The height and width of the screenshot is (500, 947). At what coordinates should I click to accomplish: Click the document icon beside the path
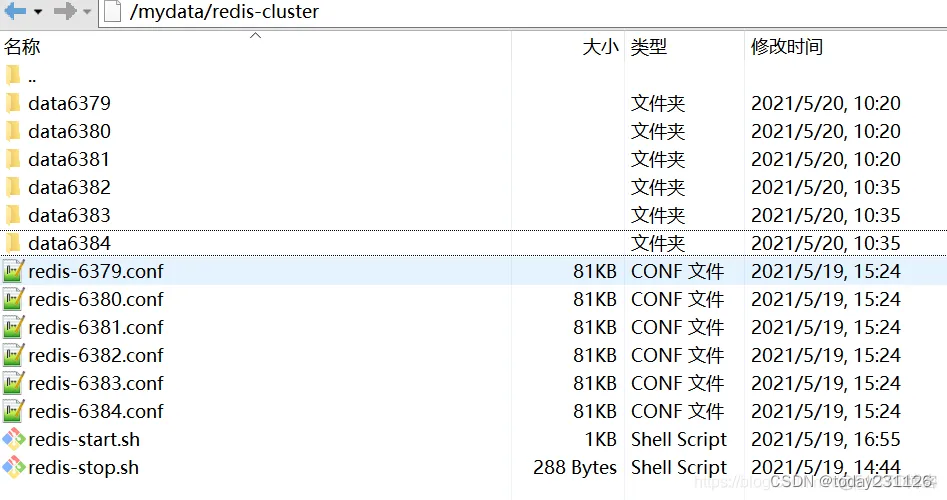[113, 11]
